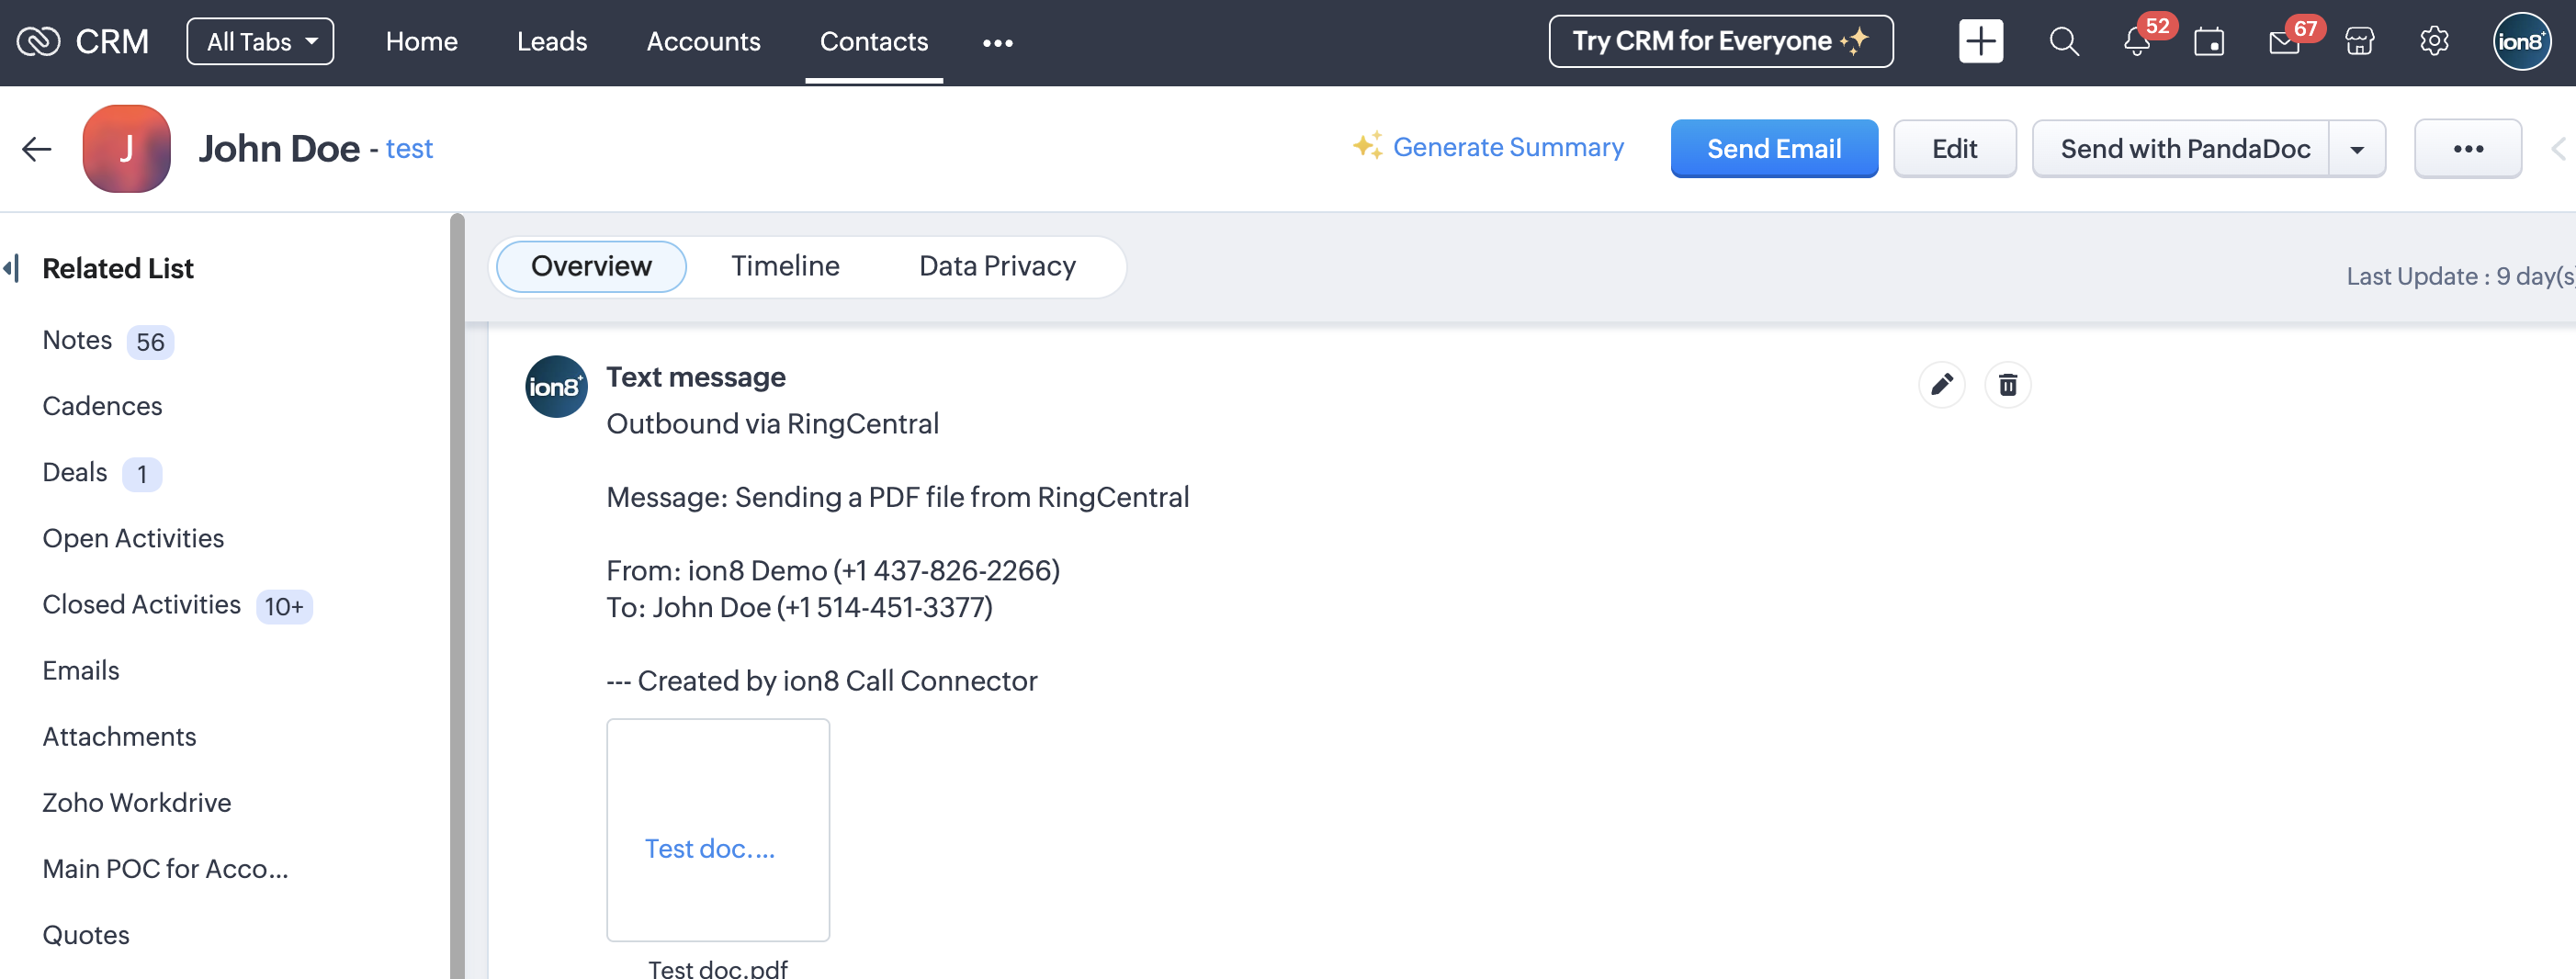Screen dimensions: 2576x979
Task: Open the record more-actions ellipsis button
Action: point(2467,149)
